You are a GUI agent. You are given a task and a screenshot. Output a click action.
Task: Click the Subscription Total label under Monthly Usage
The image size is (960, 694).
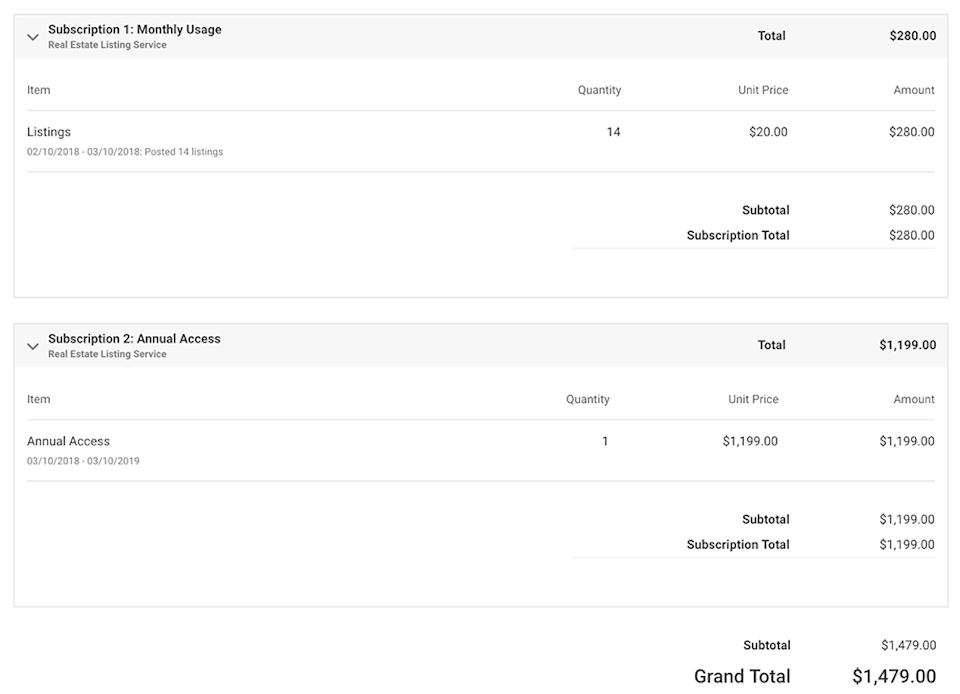point(738,236)
